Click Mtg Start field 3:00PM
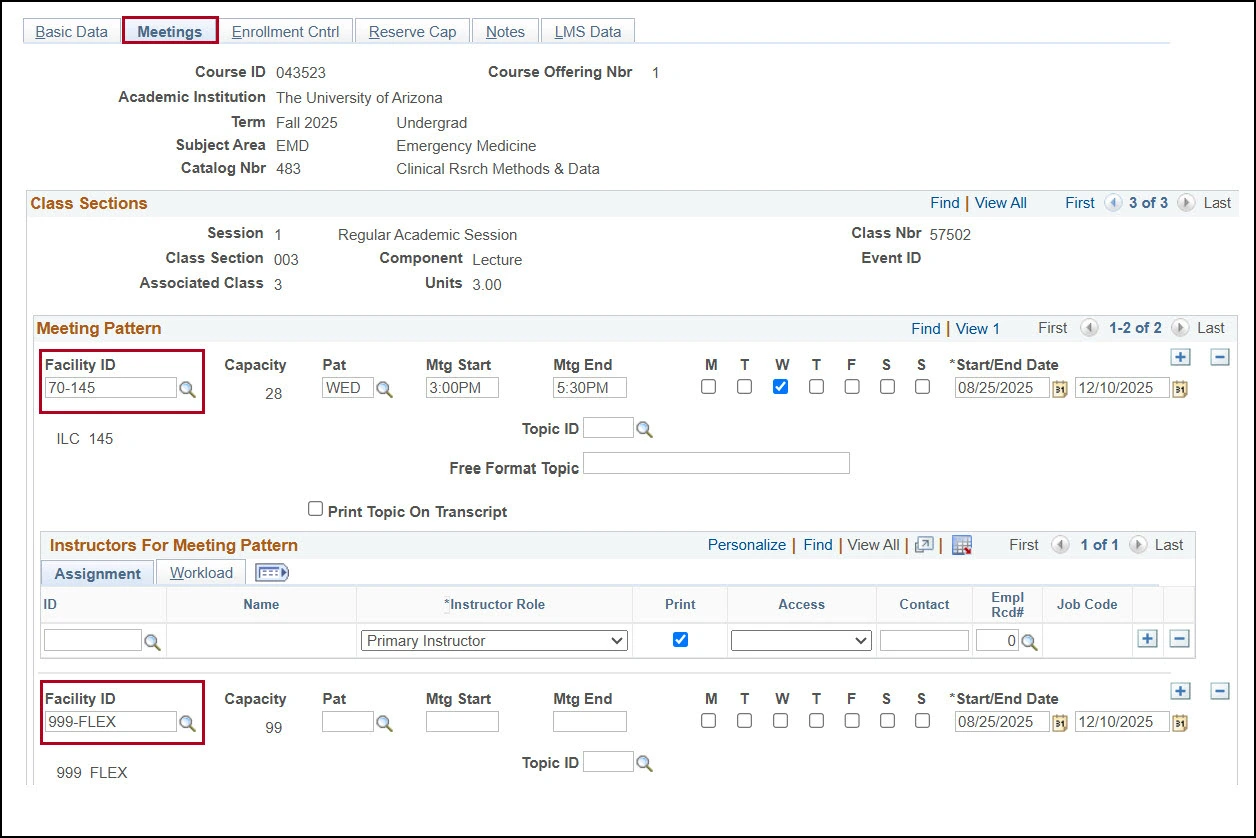Image resolution: width=1256 pixels, height=838 pixels. click(x=462, y=388)
